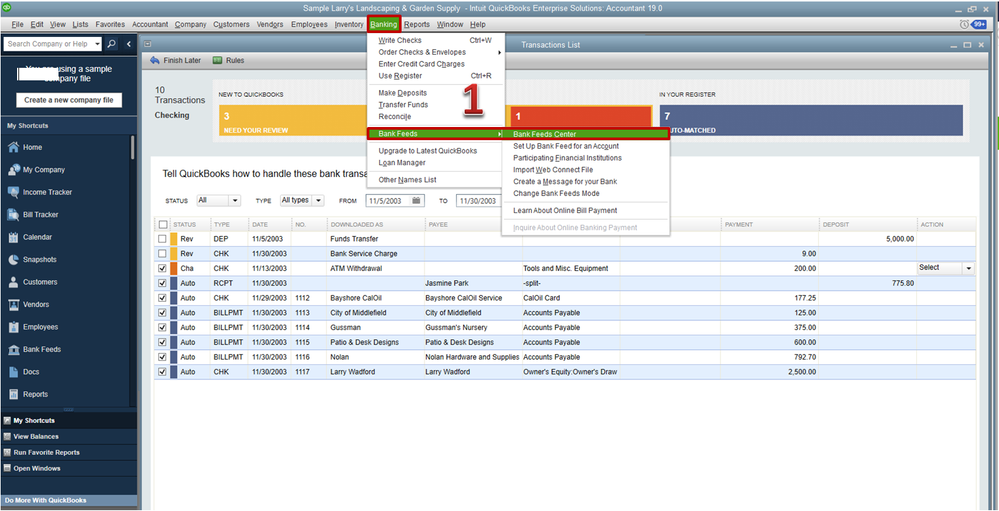Click the Need Your Review yellow tile
This screenshot has width=999, height=511.
(293, 120)
